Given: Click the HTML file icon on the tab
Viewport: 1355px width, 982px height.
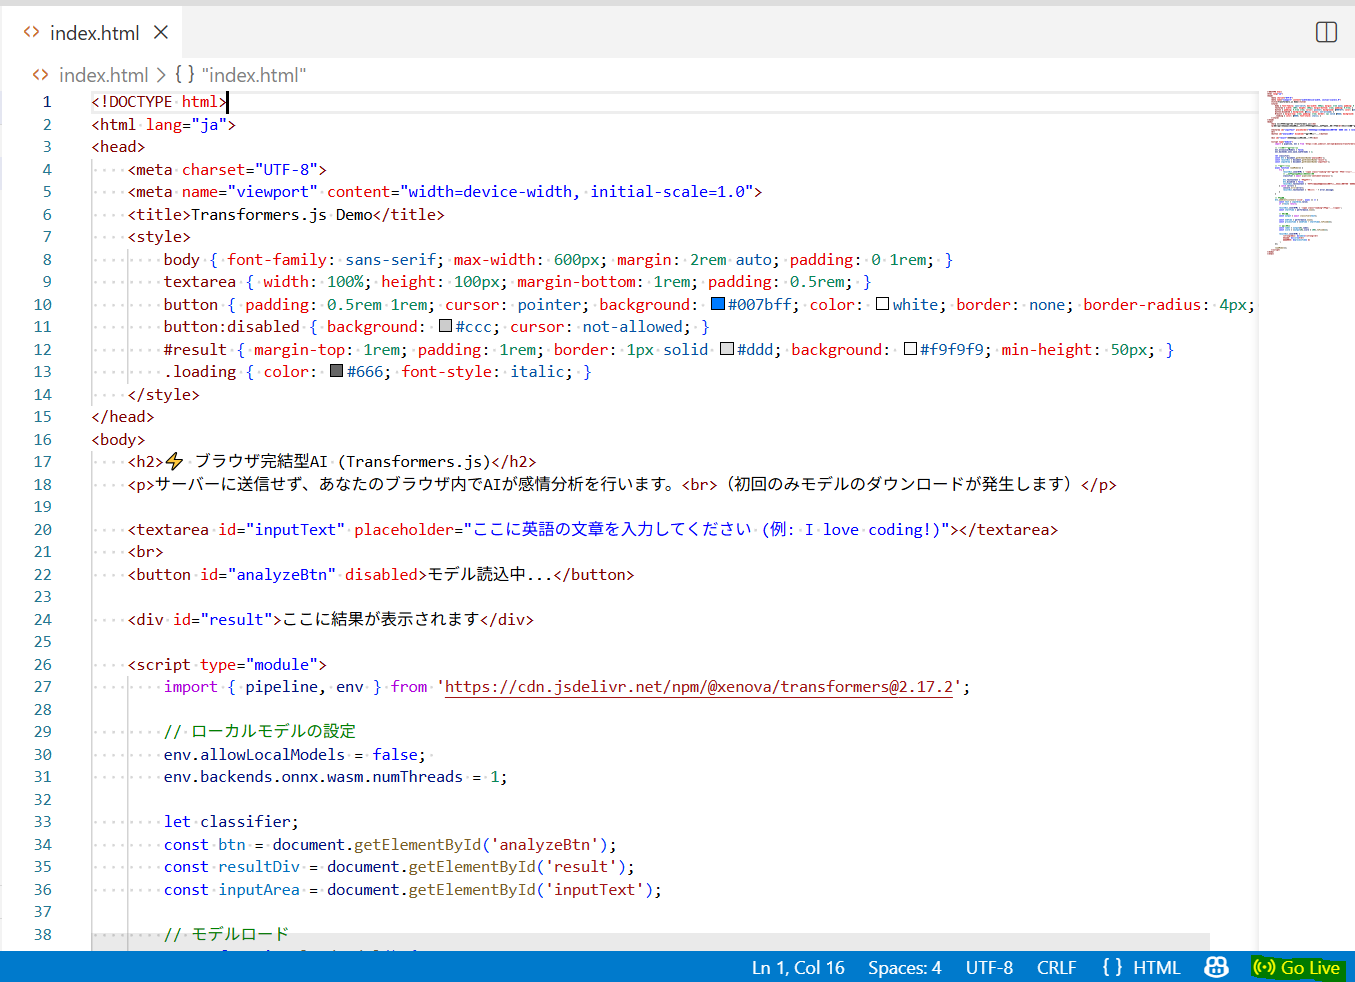Looking at the screenshot, I should click(x=31, y=33).
